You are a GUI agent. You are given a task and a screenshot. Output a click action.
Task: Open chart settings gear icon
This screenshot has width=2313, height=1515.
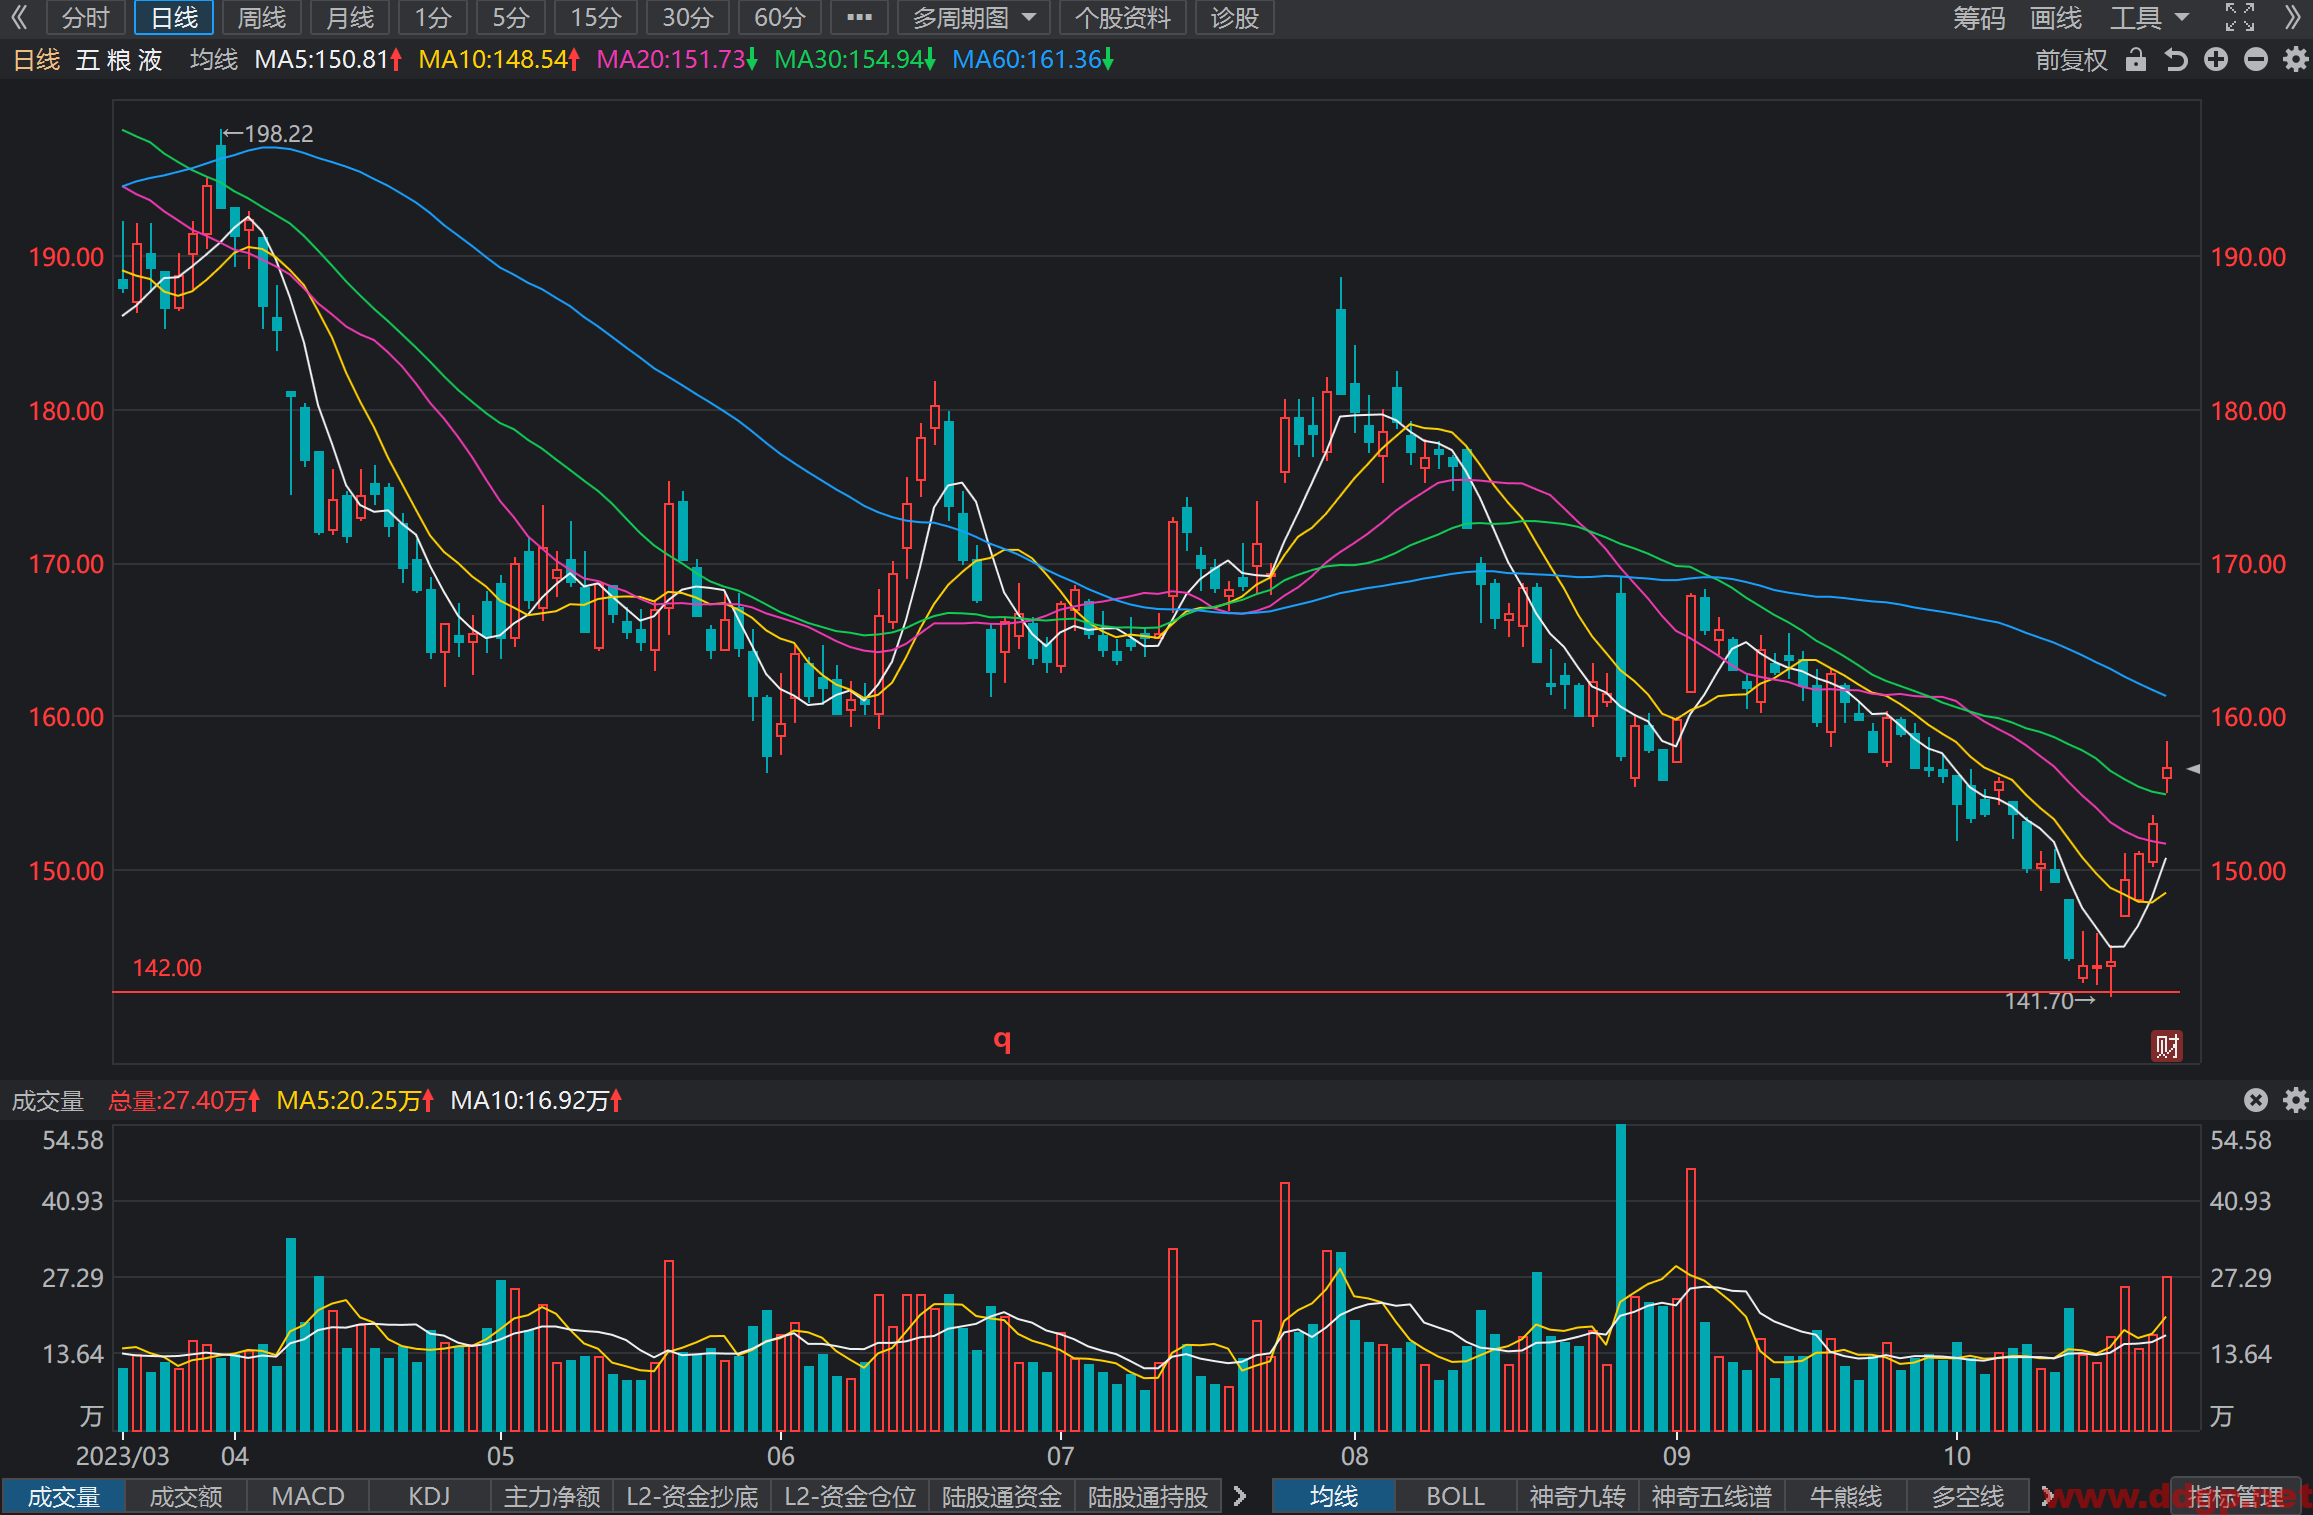(2296, 60)
